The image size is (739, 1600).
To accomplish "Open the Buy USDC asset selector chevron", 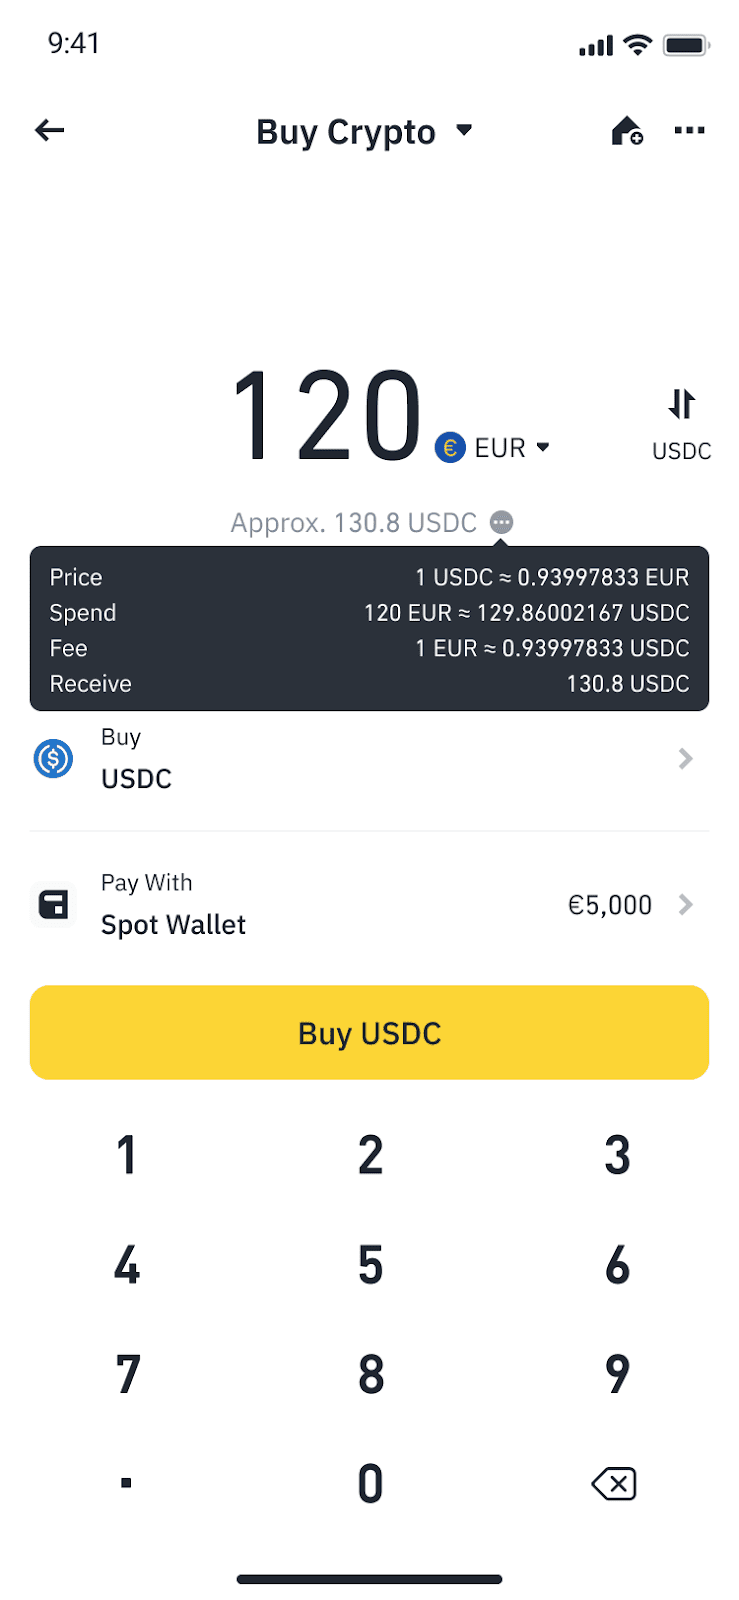I will pyautogui.click(x=686, y=759).
